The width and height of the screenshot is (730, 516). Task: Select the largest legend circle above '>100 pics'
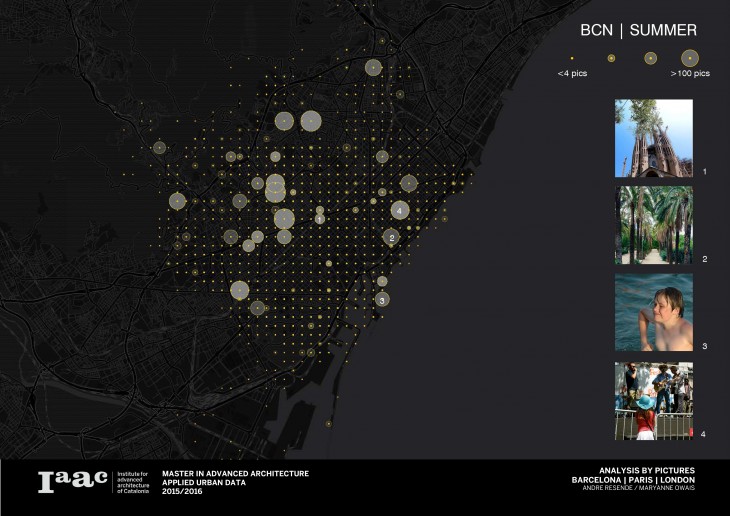pos(689,58)
